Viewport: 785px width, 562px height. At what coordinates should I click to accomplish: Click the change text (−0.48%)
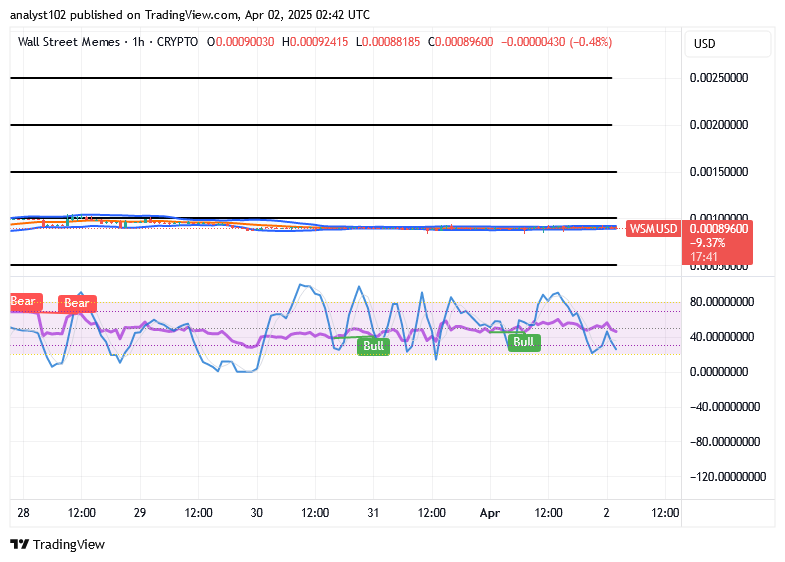(591, 42)
